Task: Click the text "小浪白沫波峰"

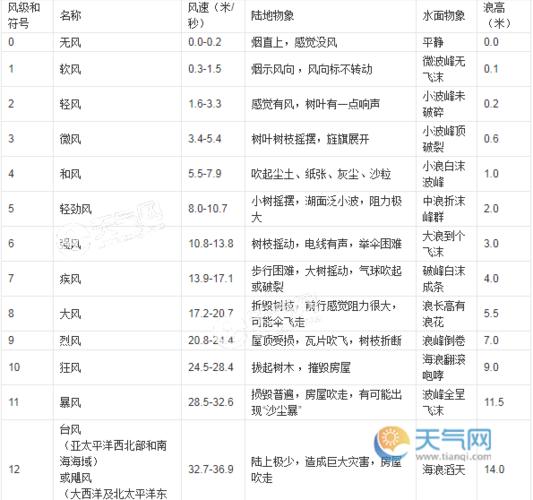Action: pyautogui.click(x=444, y=174)
